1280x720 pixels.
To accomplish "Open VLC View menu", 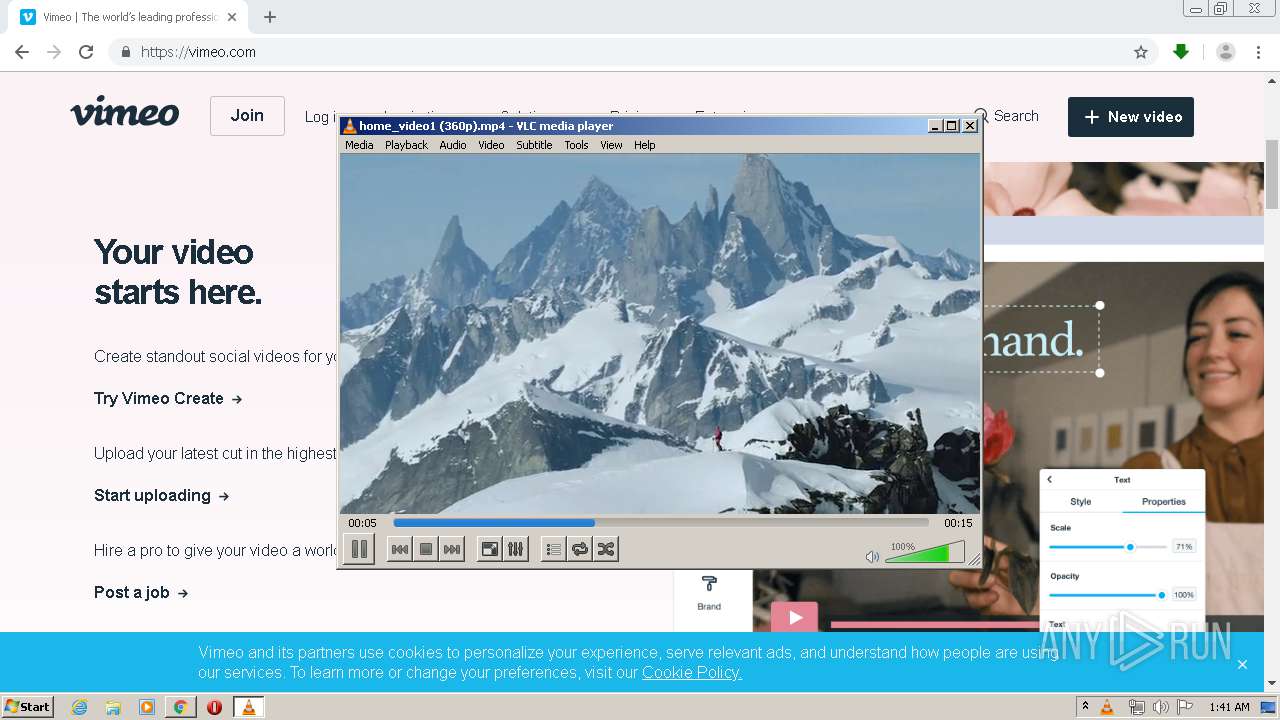I will [x=611, y=145].
